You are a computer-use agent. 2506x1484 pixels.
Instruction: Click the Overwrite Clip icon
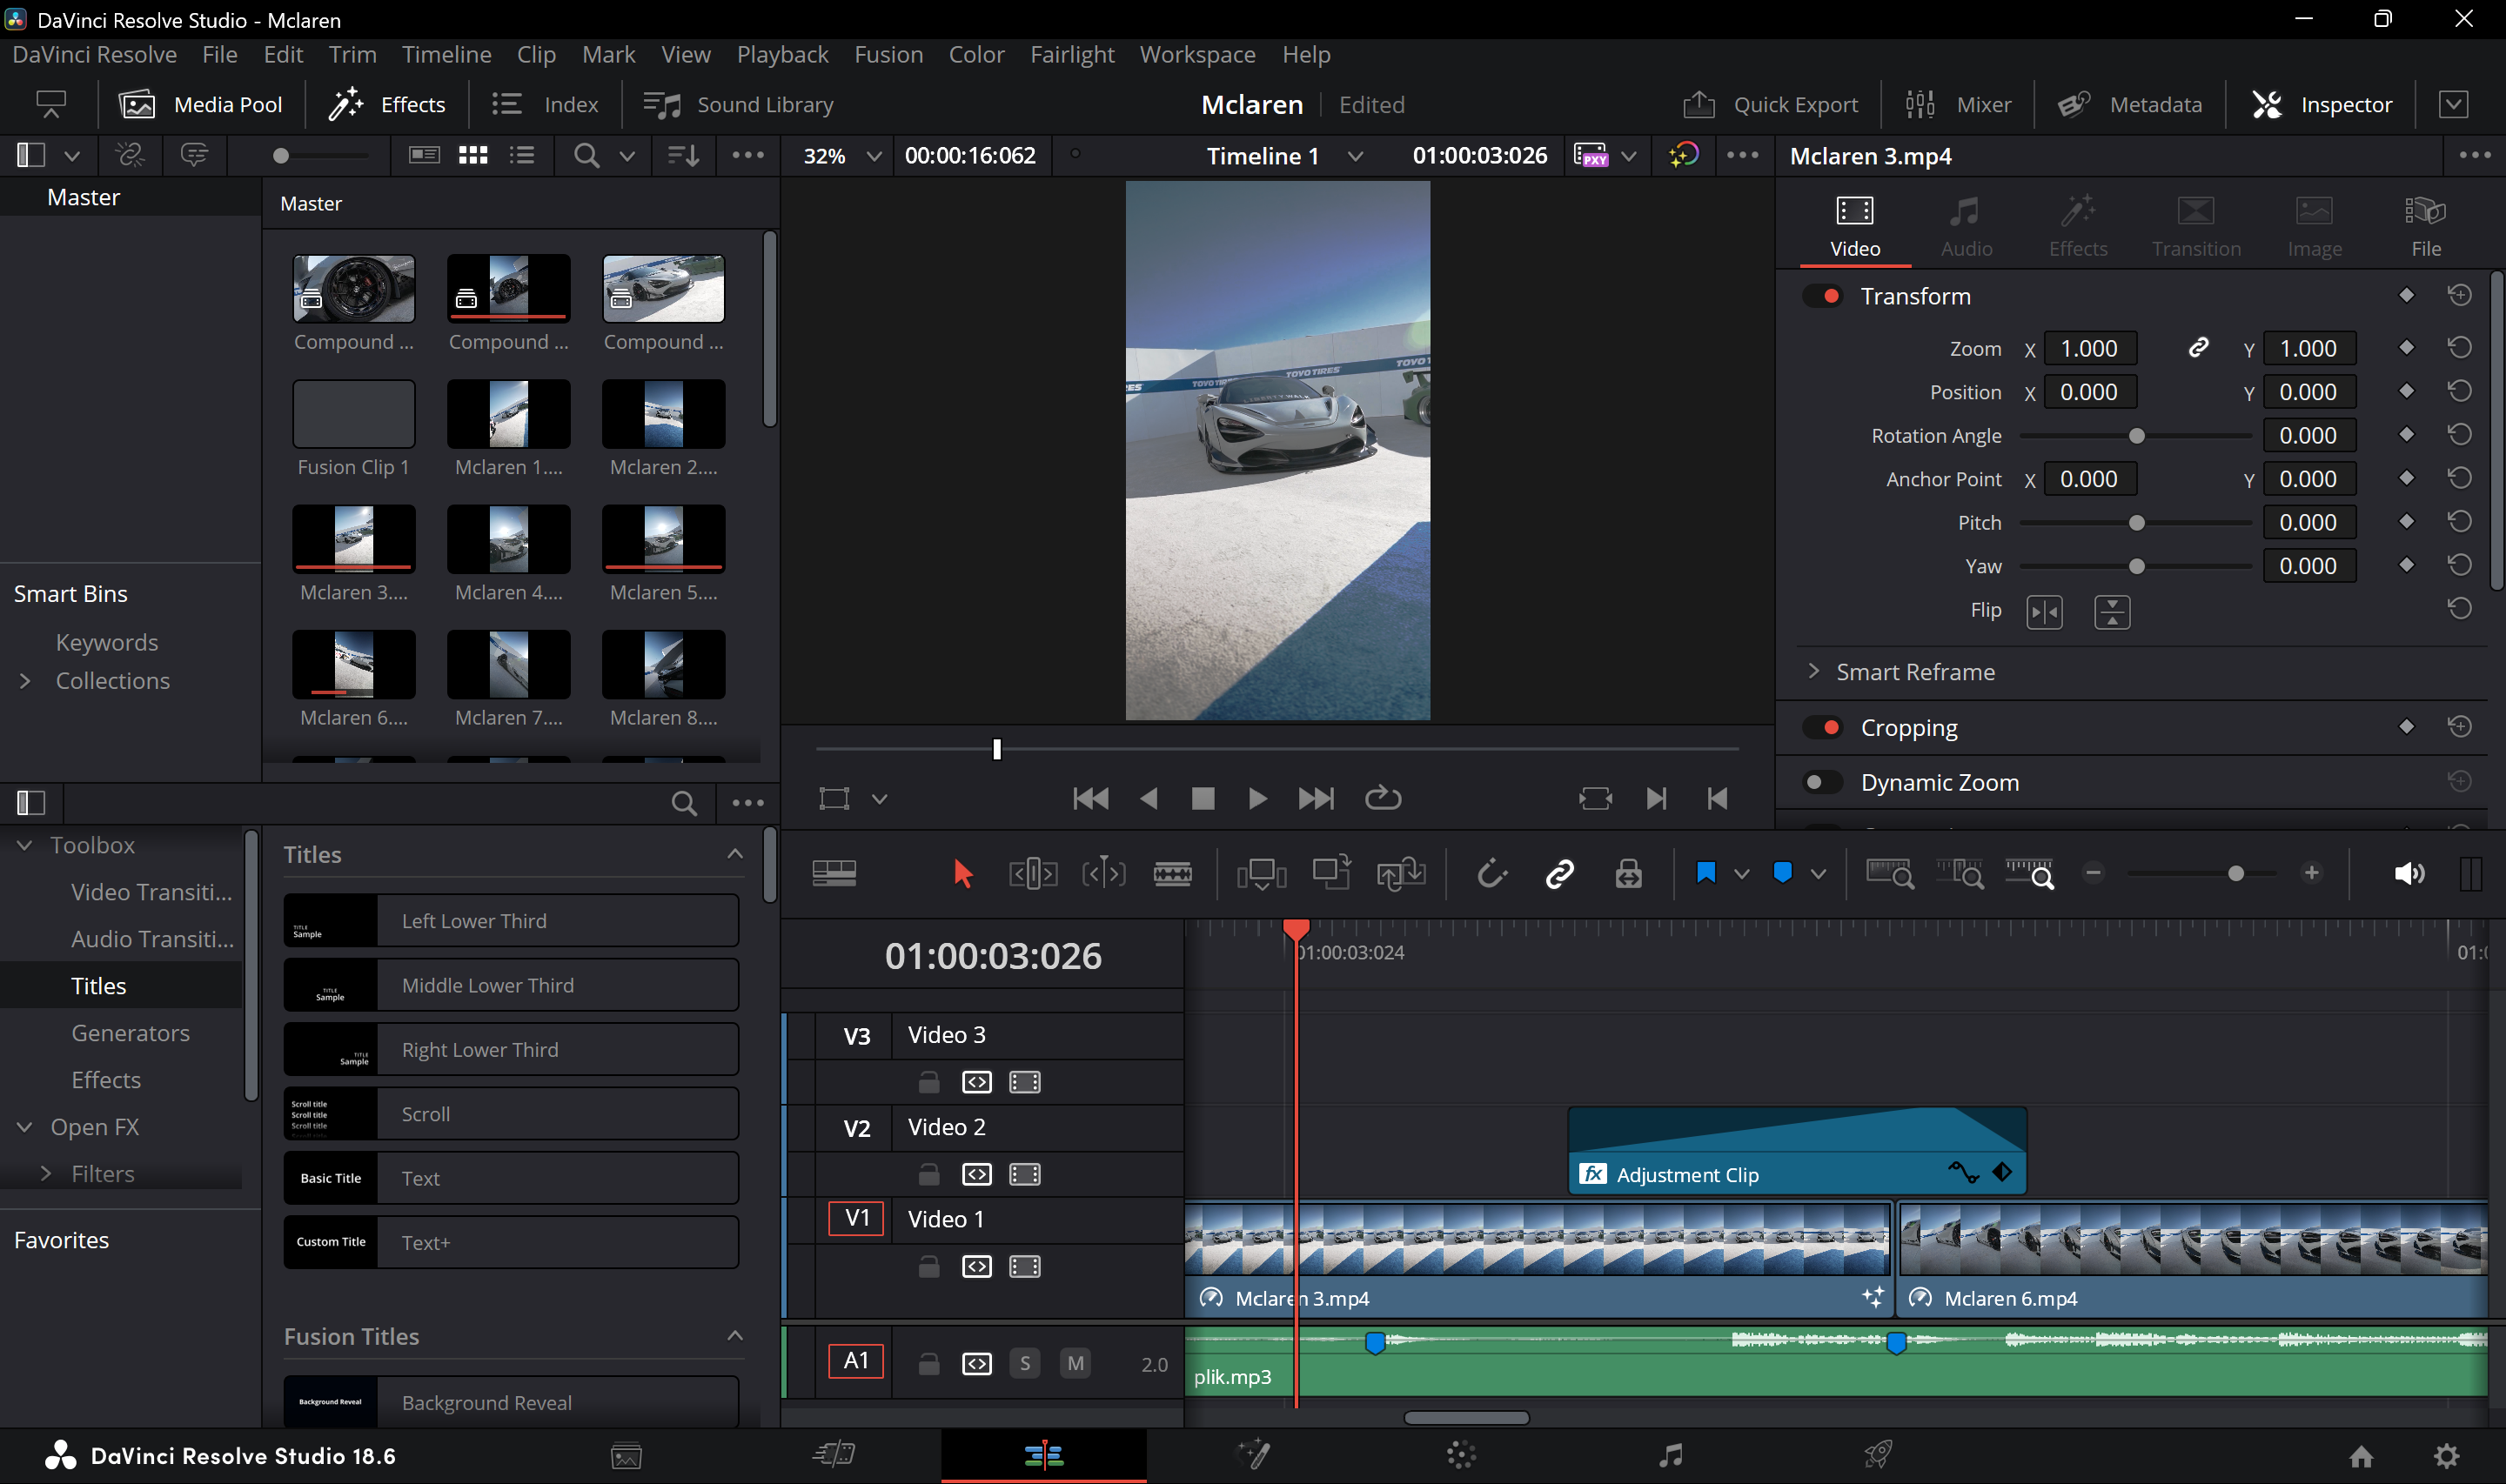coord(1331,873)
